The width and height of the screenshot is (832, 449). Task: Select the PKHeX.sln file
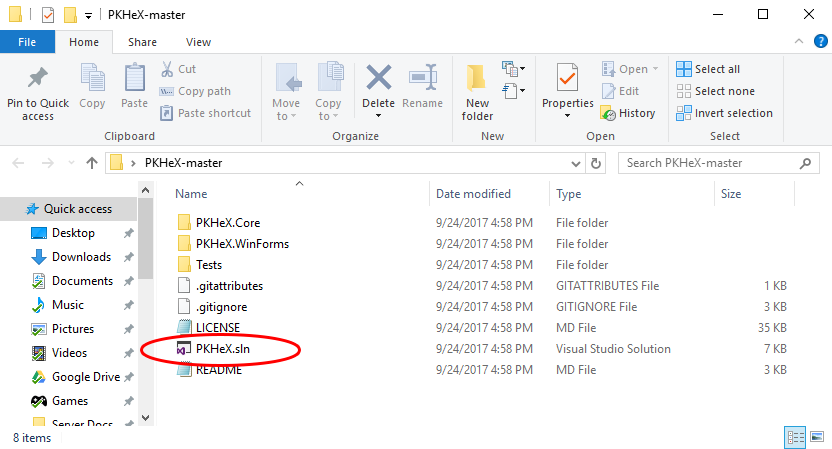[223, 349]
